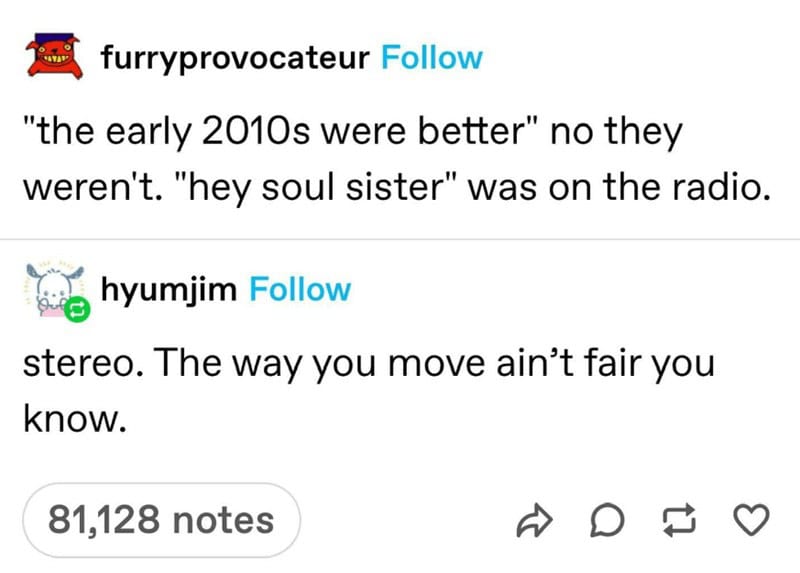The width and height of the screenshot is (800, 573).
Task: Click the divider line between the two posts
Action: (400, 238)
